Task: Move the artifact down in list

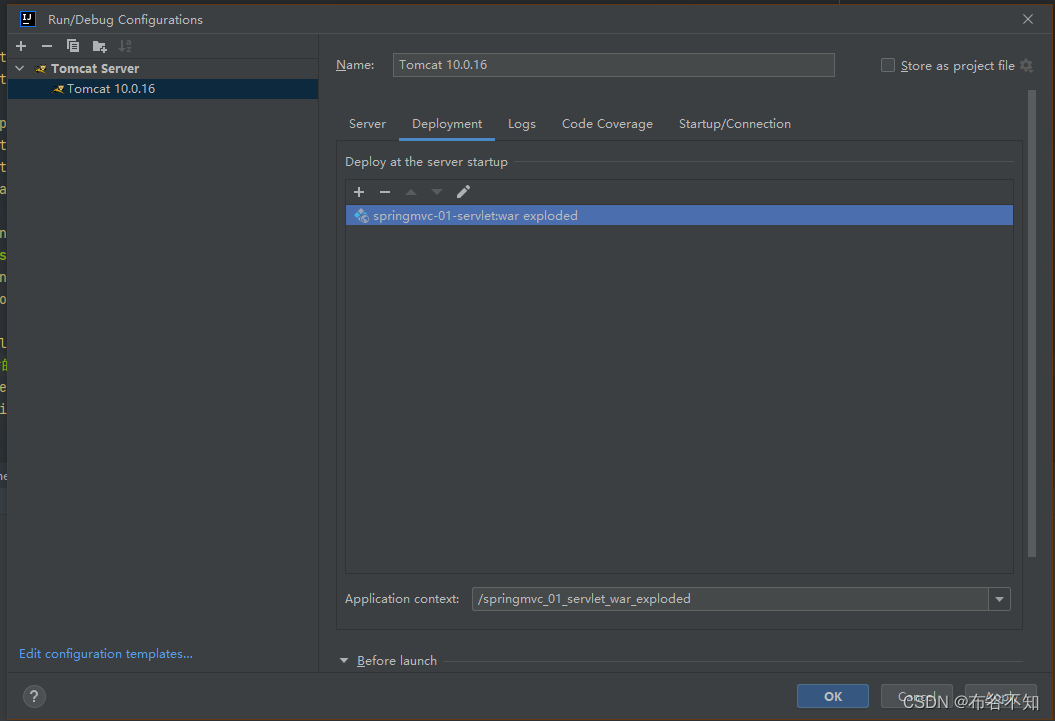Action: (x=437, y=192)
